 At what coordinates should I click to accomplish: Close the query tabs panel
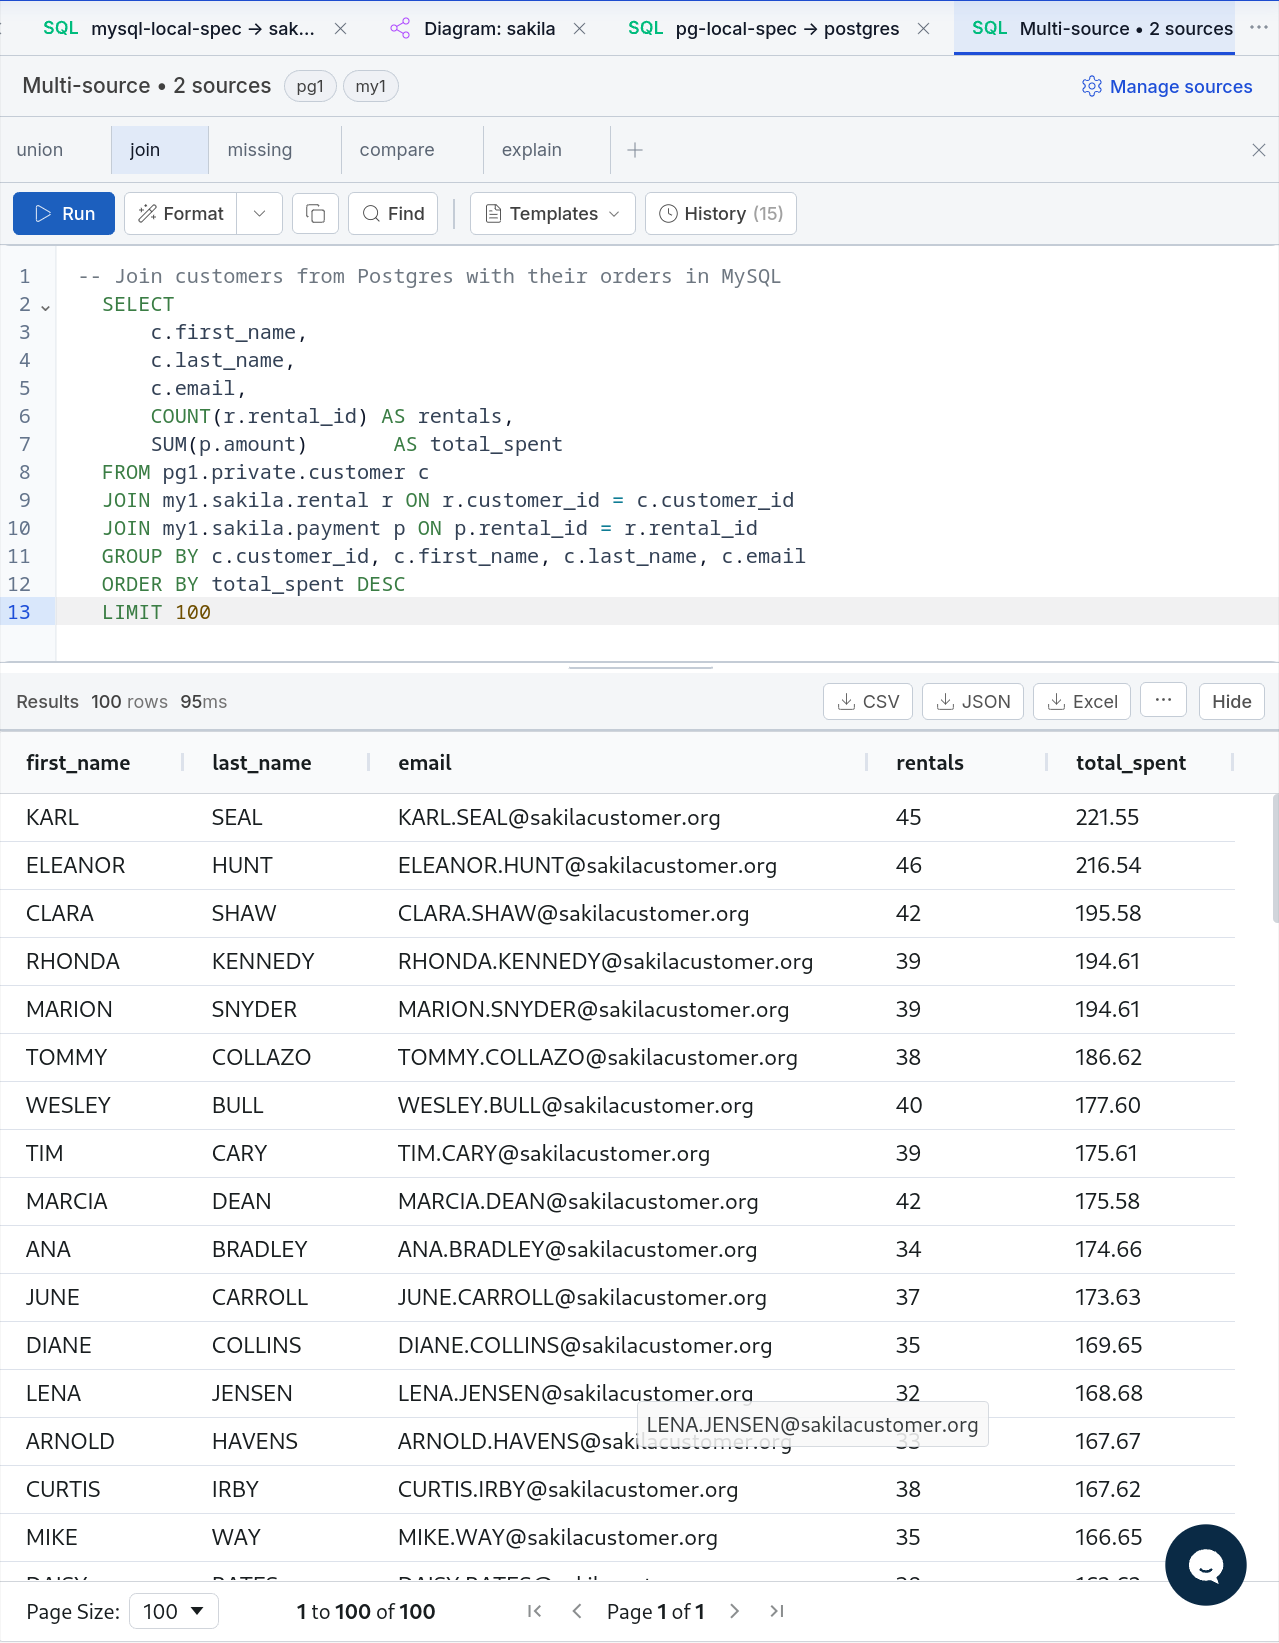click(1259, 150)
